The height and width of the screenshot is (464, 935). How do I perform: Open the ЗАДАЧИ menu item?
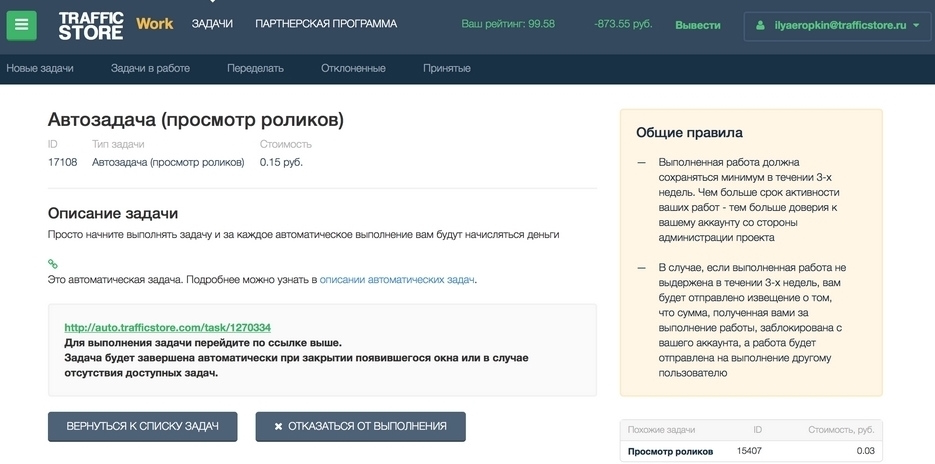click(x=212, y=24)
